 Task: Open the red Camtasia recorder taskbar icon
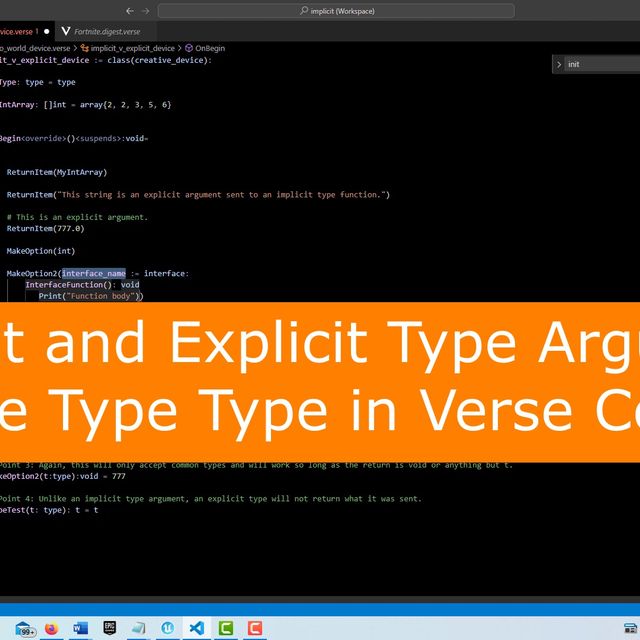(255, 628)
